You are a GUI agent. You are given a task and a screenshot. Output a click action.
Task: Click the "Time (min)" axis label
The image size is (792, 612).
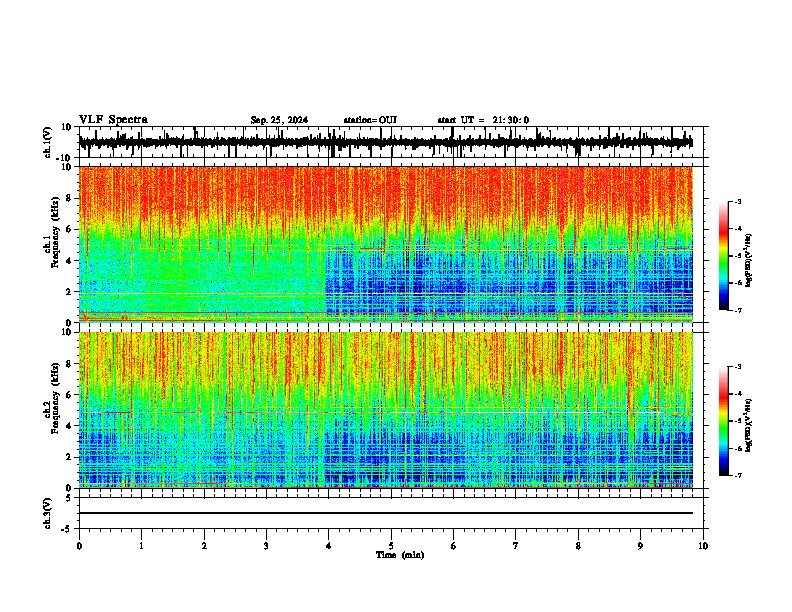click(x=400, y=555)
